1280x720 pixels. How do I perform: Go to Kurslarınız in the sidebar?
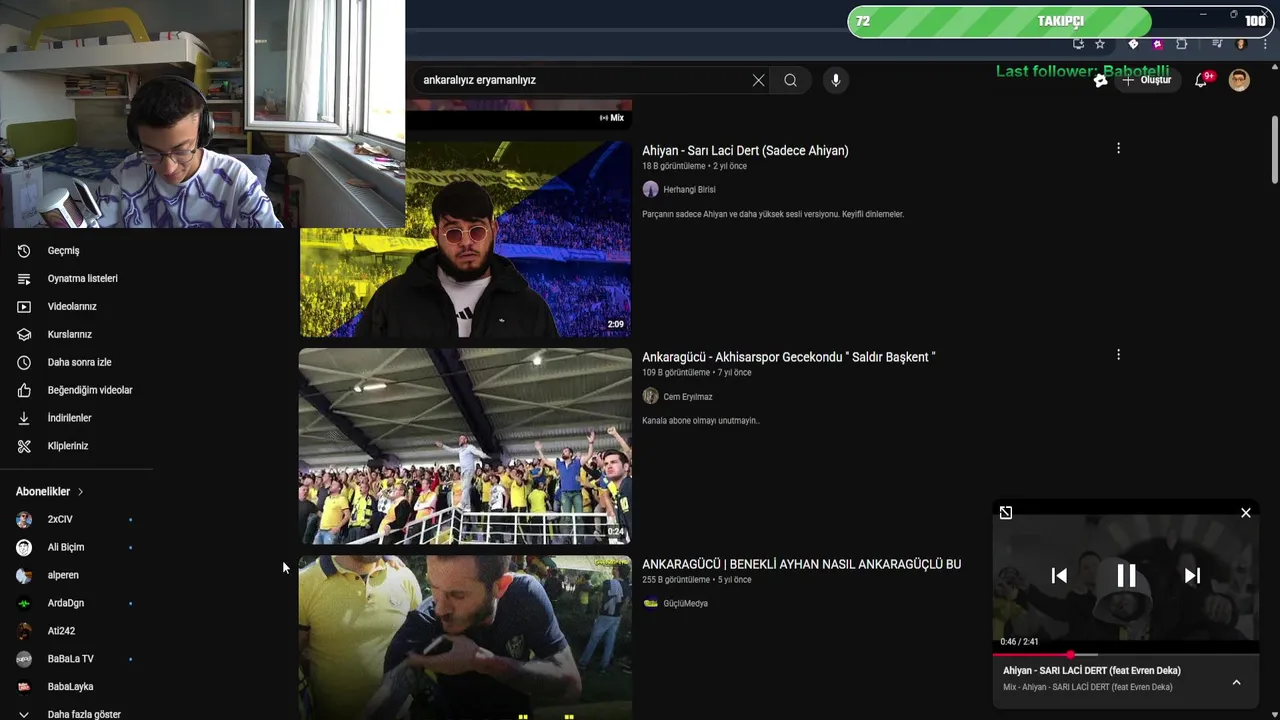(x=69, y=335)
